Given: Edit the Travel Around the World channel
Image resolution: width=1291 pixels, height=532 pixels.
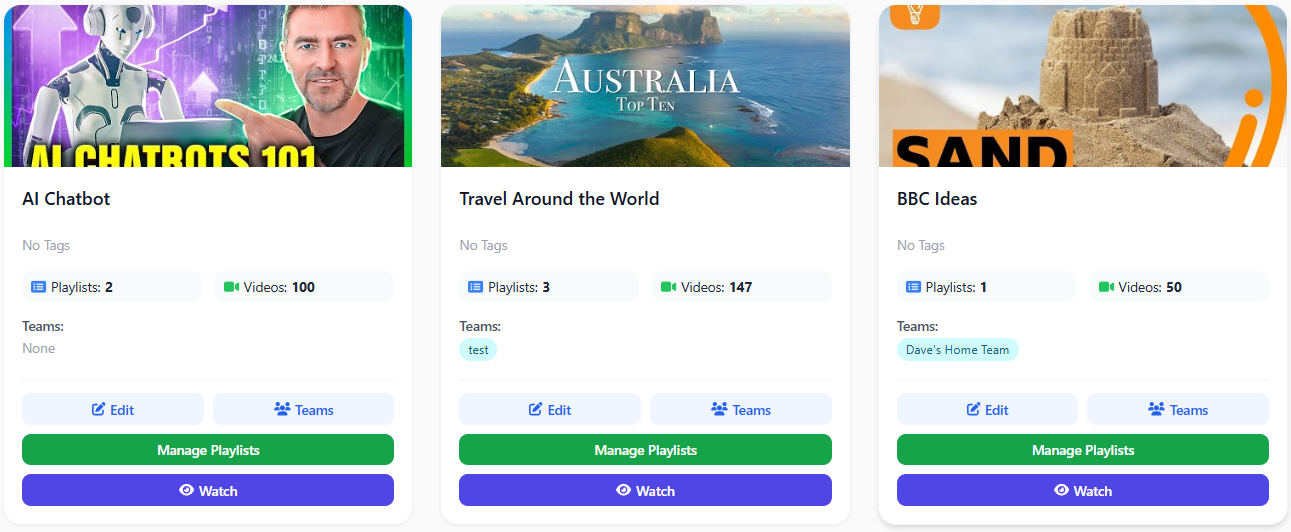Looking at the screenshot, I should (550, 409).
